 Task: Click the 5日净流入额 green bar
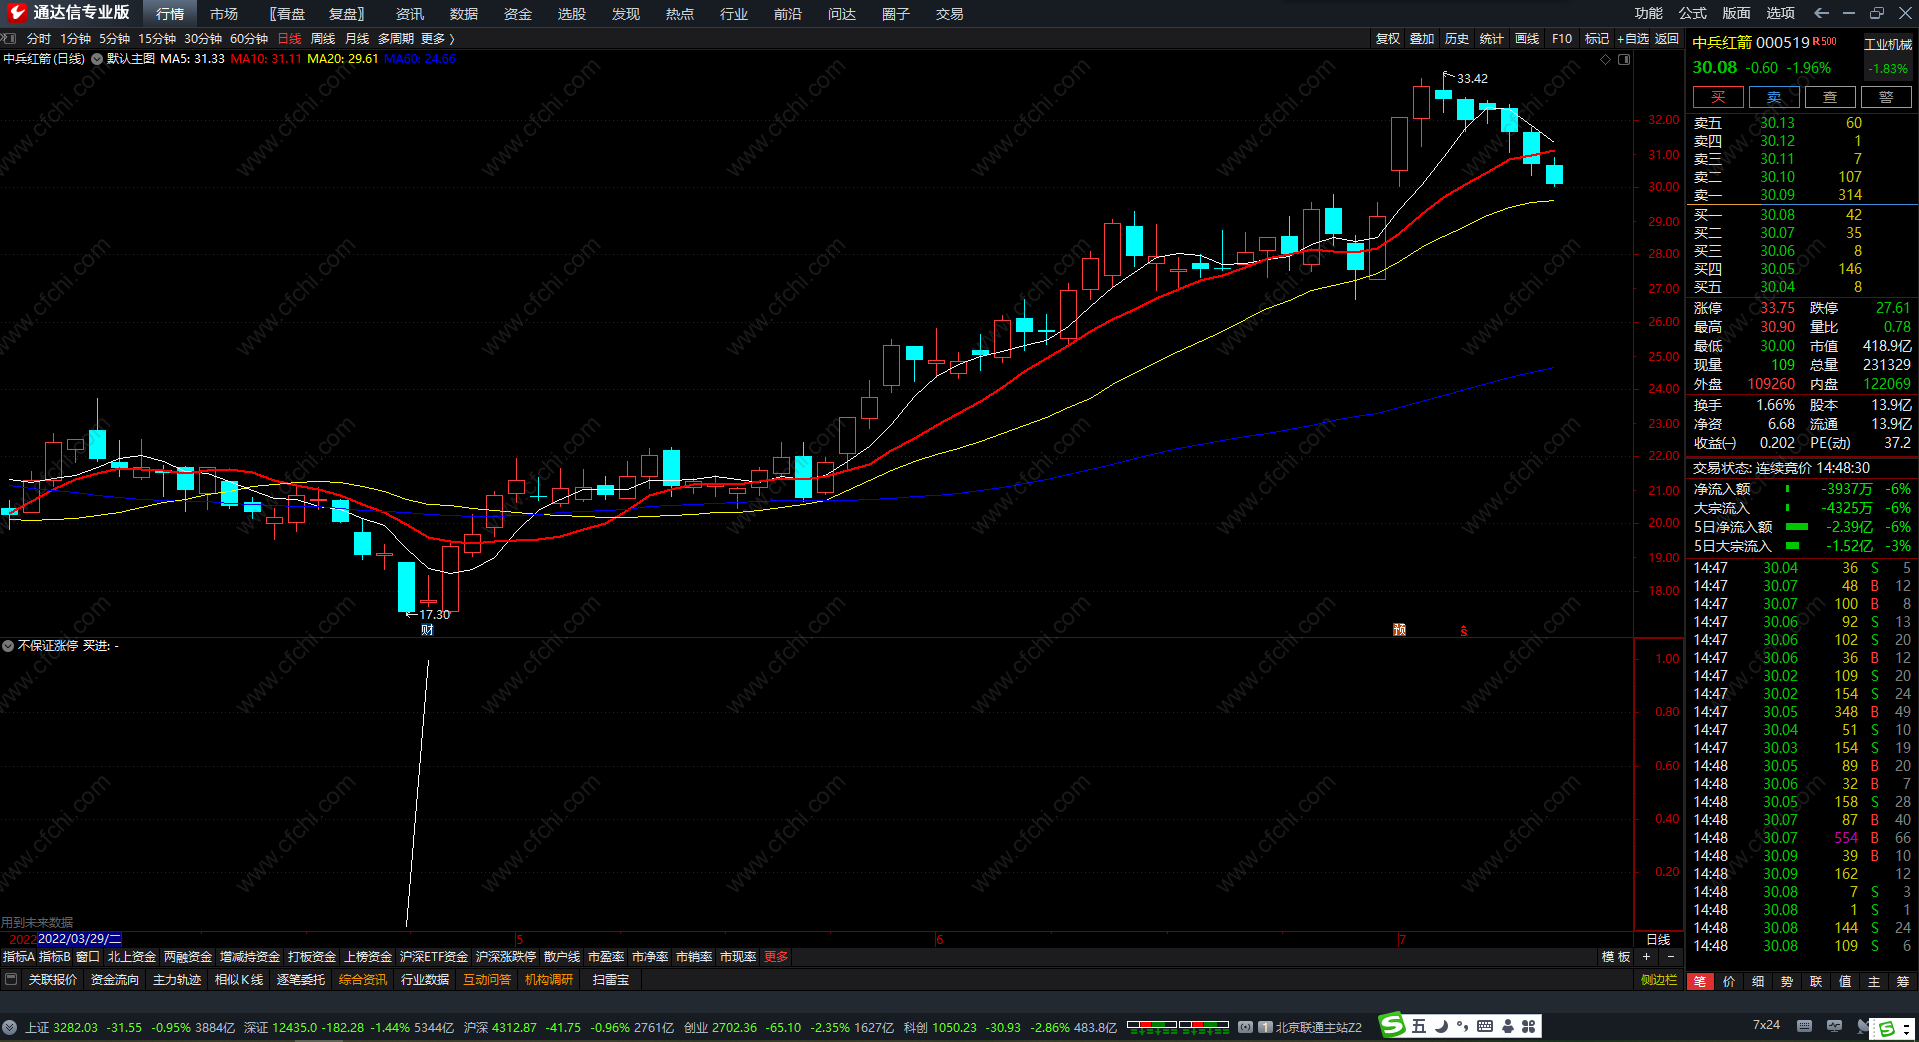pyautogui.click(x=1797, y=527)
